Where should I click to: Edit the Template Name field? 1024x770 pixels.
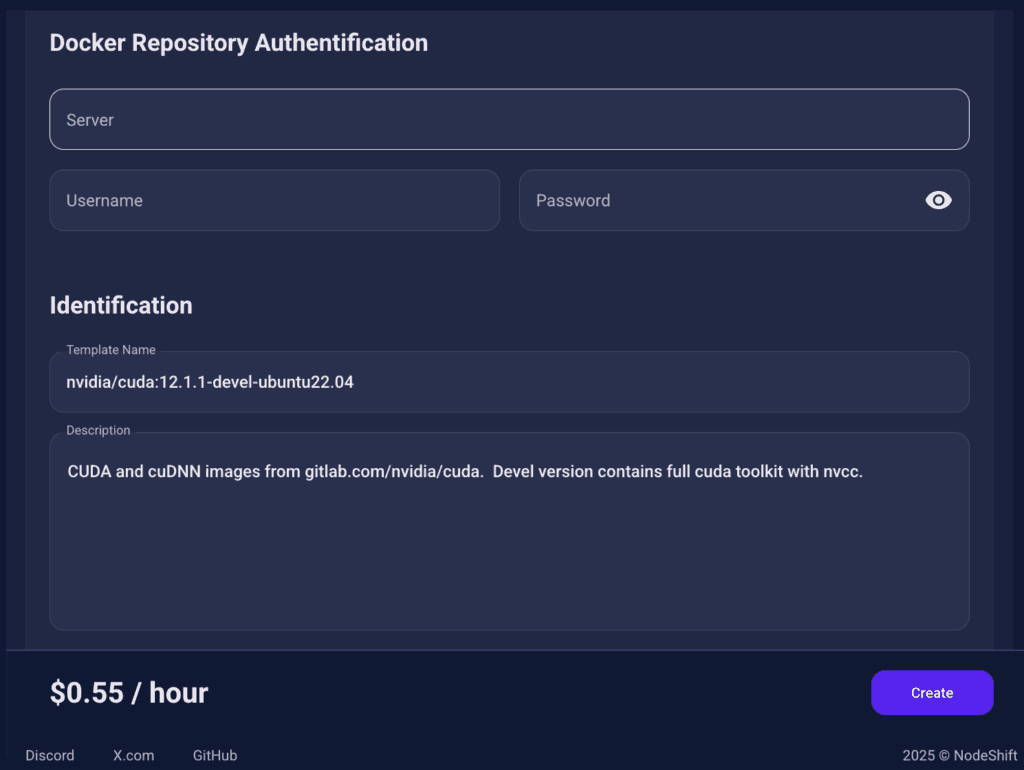coord(509,382)
